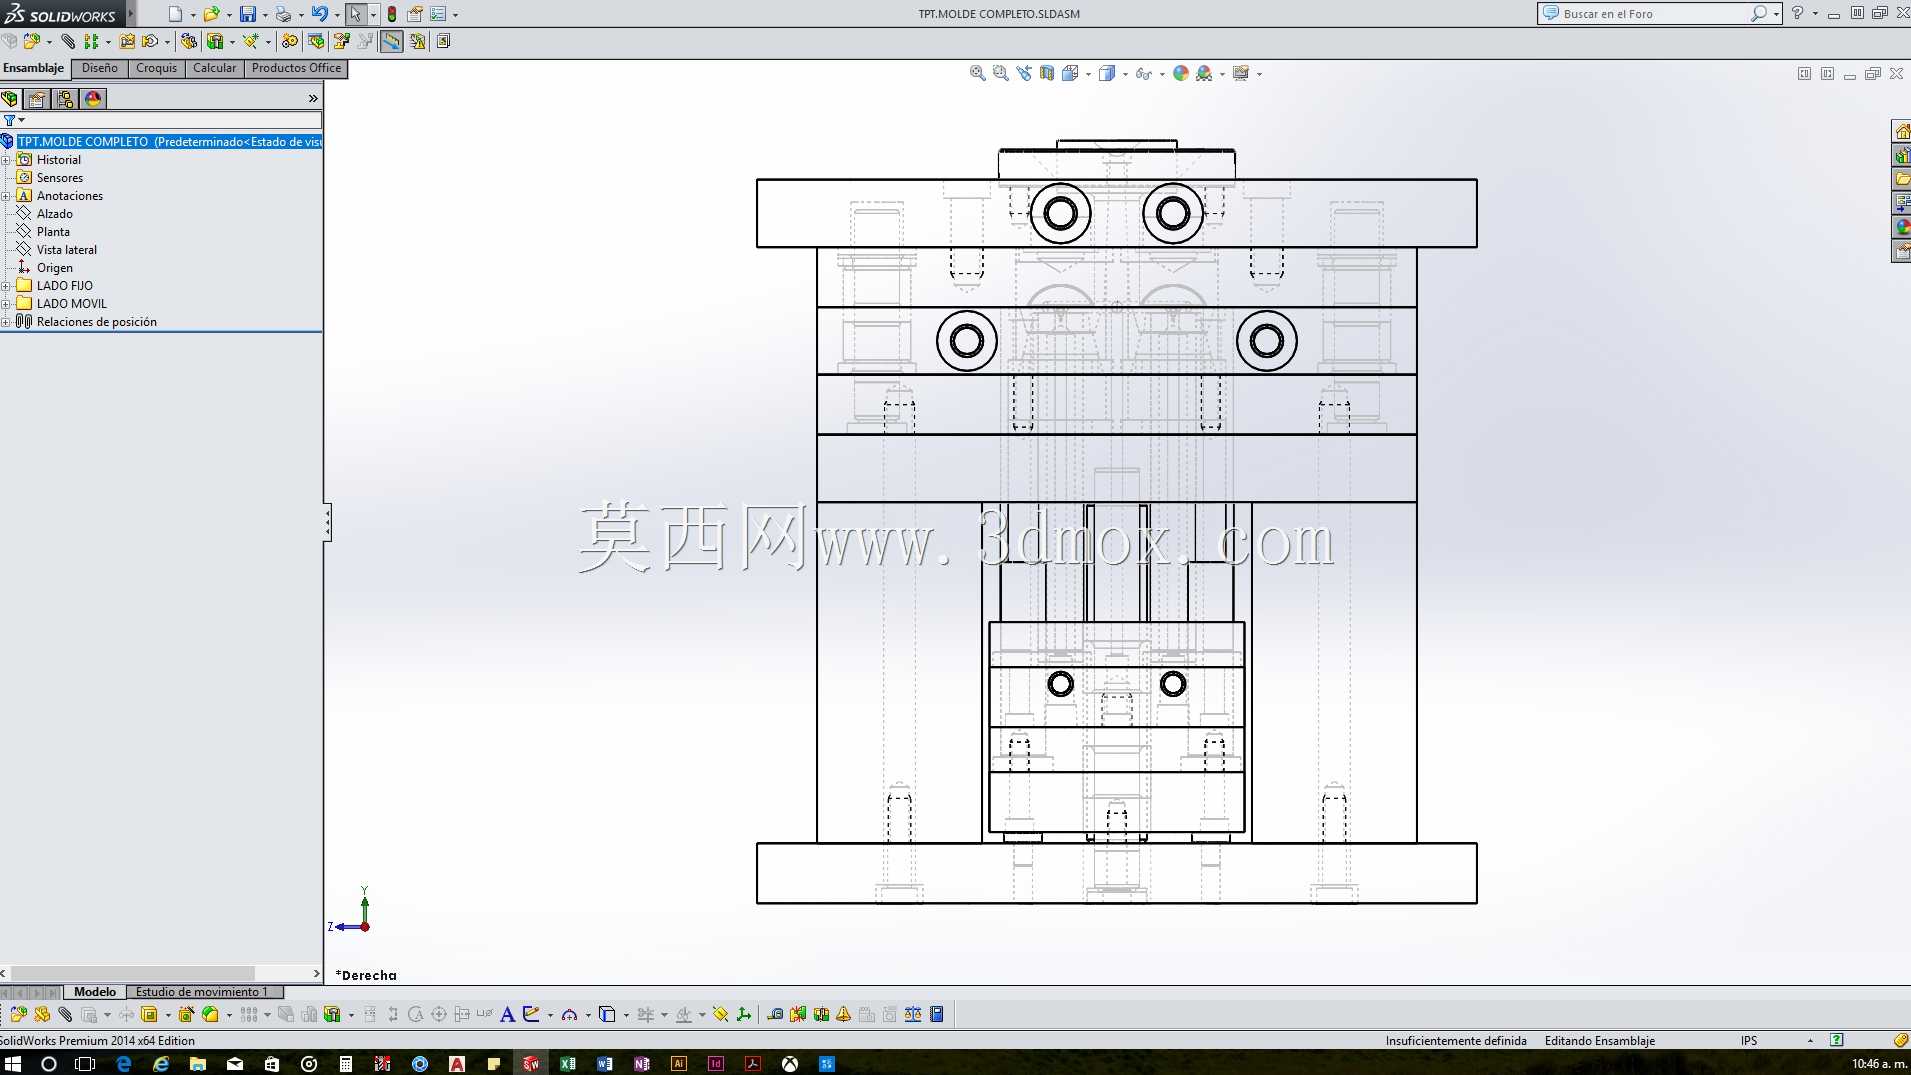This screenshot has height=1075, width=1911.
Task: Open the Save dropdown arrow
Action: pyautogui.click(x=264, y=15)
